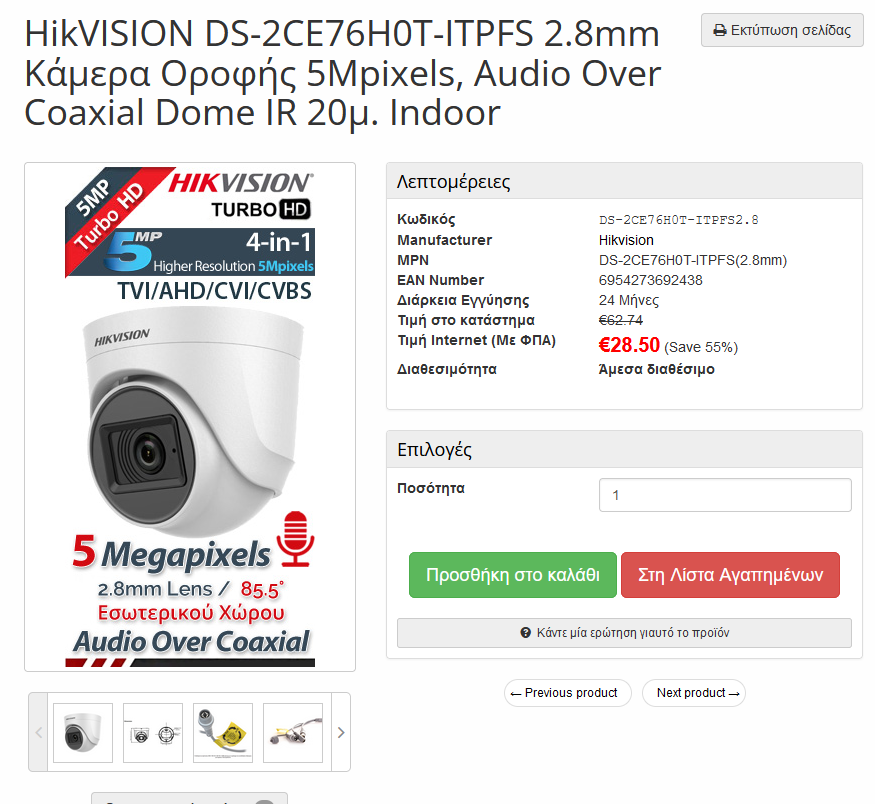Select the dimensions diagram thumbnail
Screen dimensions: 875x804
153,733
